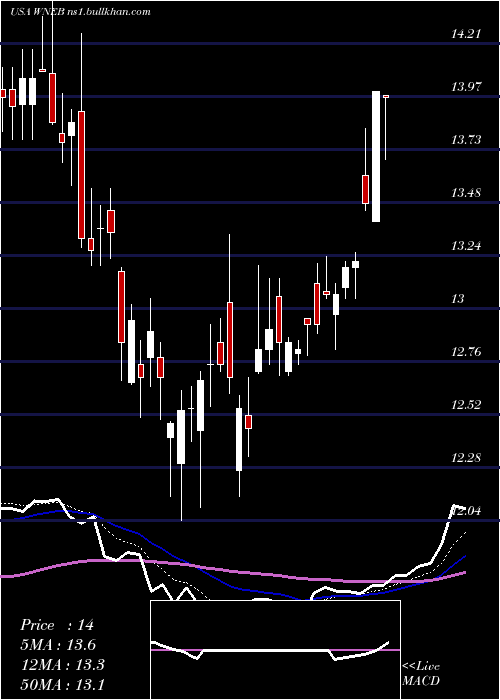Click the long red candle falling to 13.3
Image resolution: width=500 pixels, height=700 pixels.
(81, 175)
